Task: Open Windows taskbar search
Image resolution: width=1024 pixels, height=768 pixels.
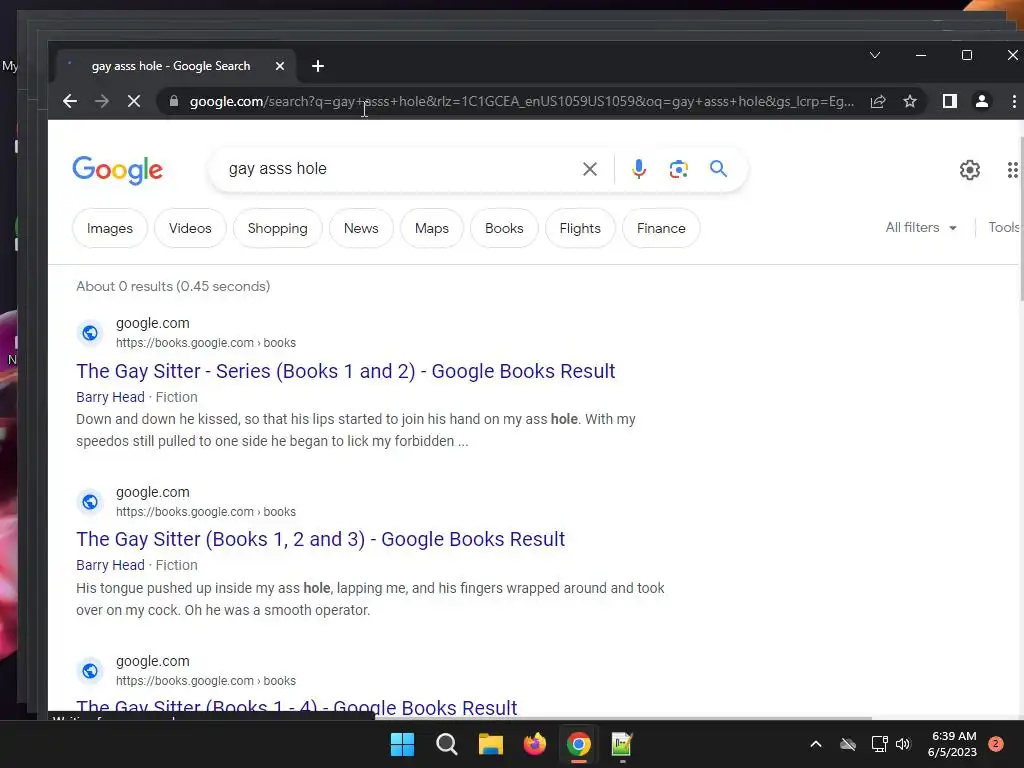Action: point(447,744)
